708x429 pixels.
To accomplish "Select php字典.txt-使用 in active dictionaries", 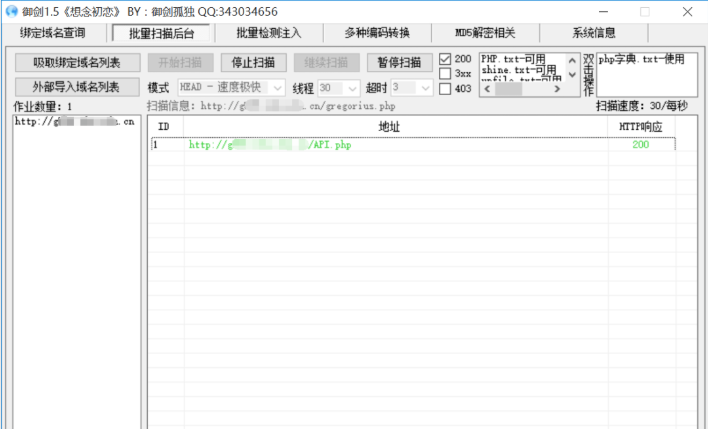I will (x=641, y=59).
